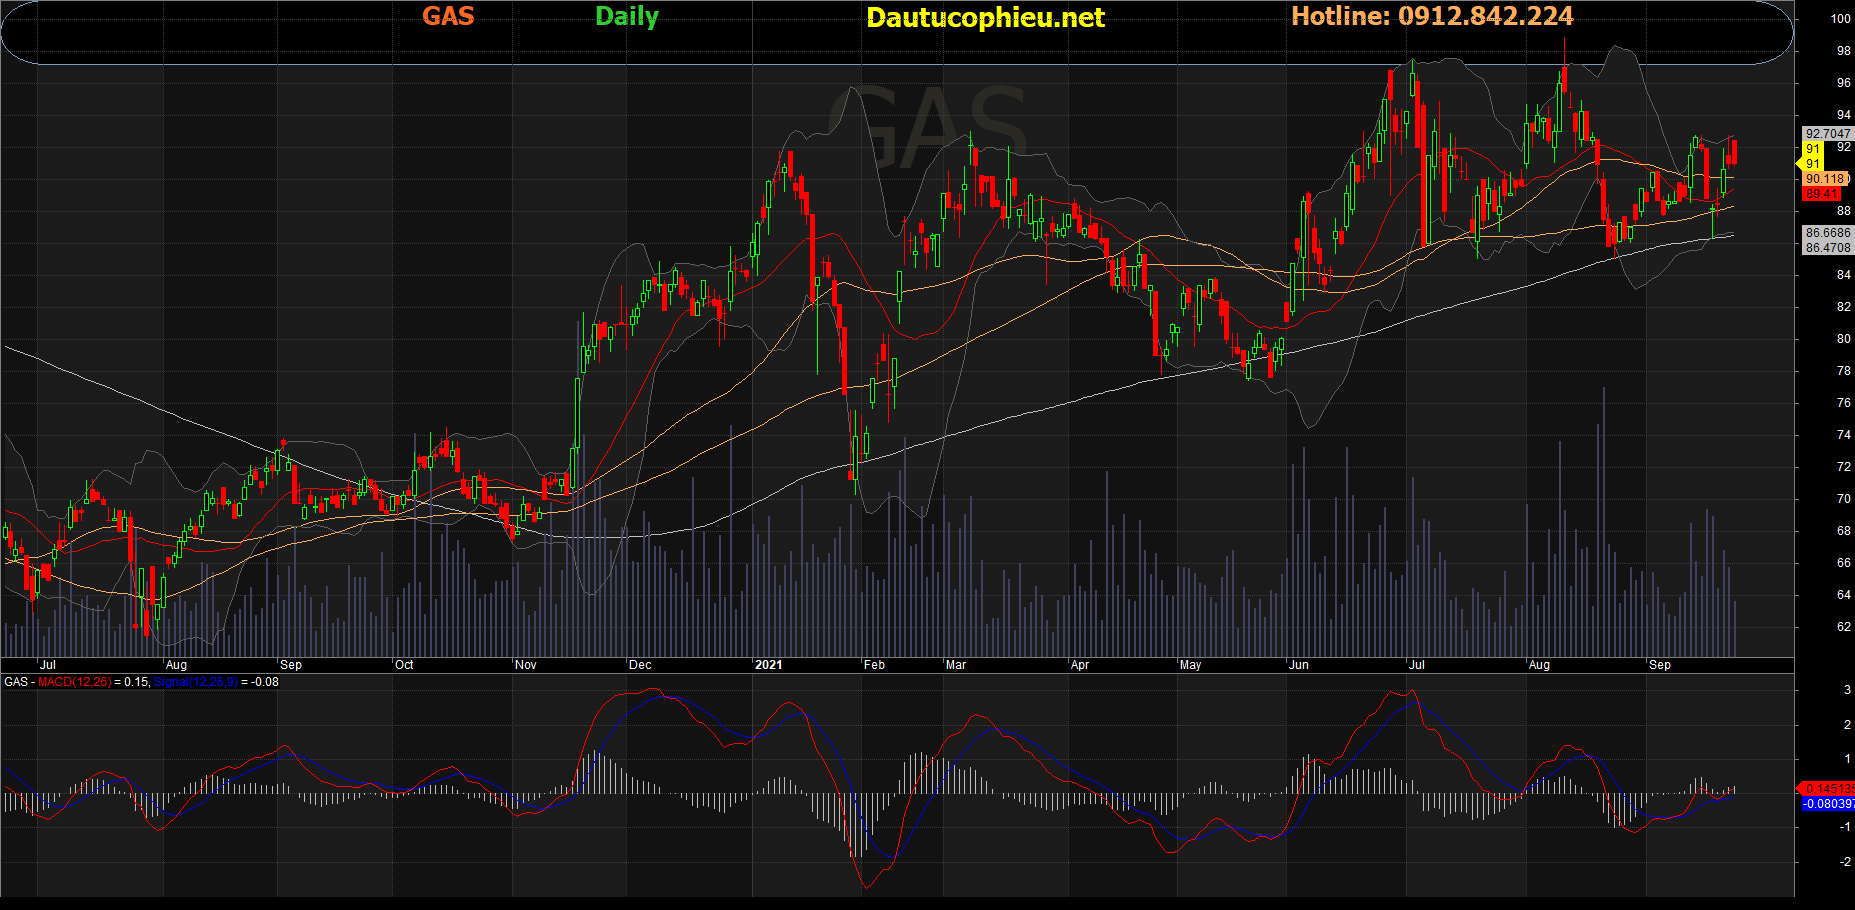This screenshot has width=1855, height=910.
Task: Select the 2021 year marker on timeline
Action: (x=768, y=665)
